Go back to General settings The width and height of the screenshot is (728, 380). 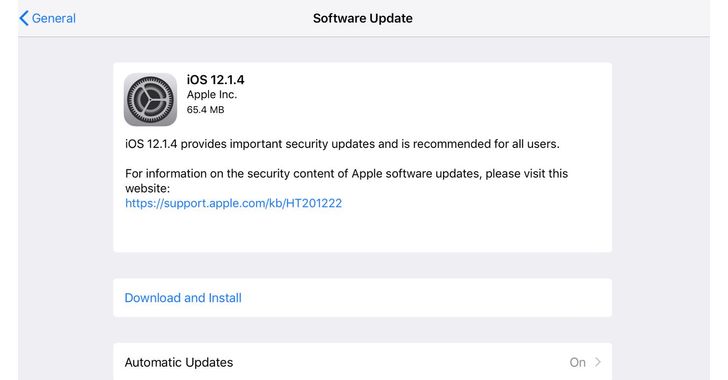click(x=47, y=18)
